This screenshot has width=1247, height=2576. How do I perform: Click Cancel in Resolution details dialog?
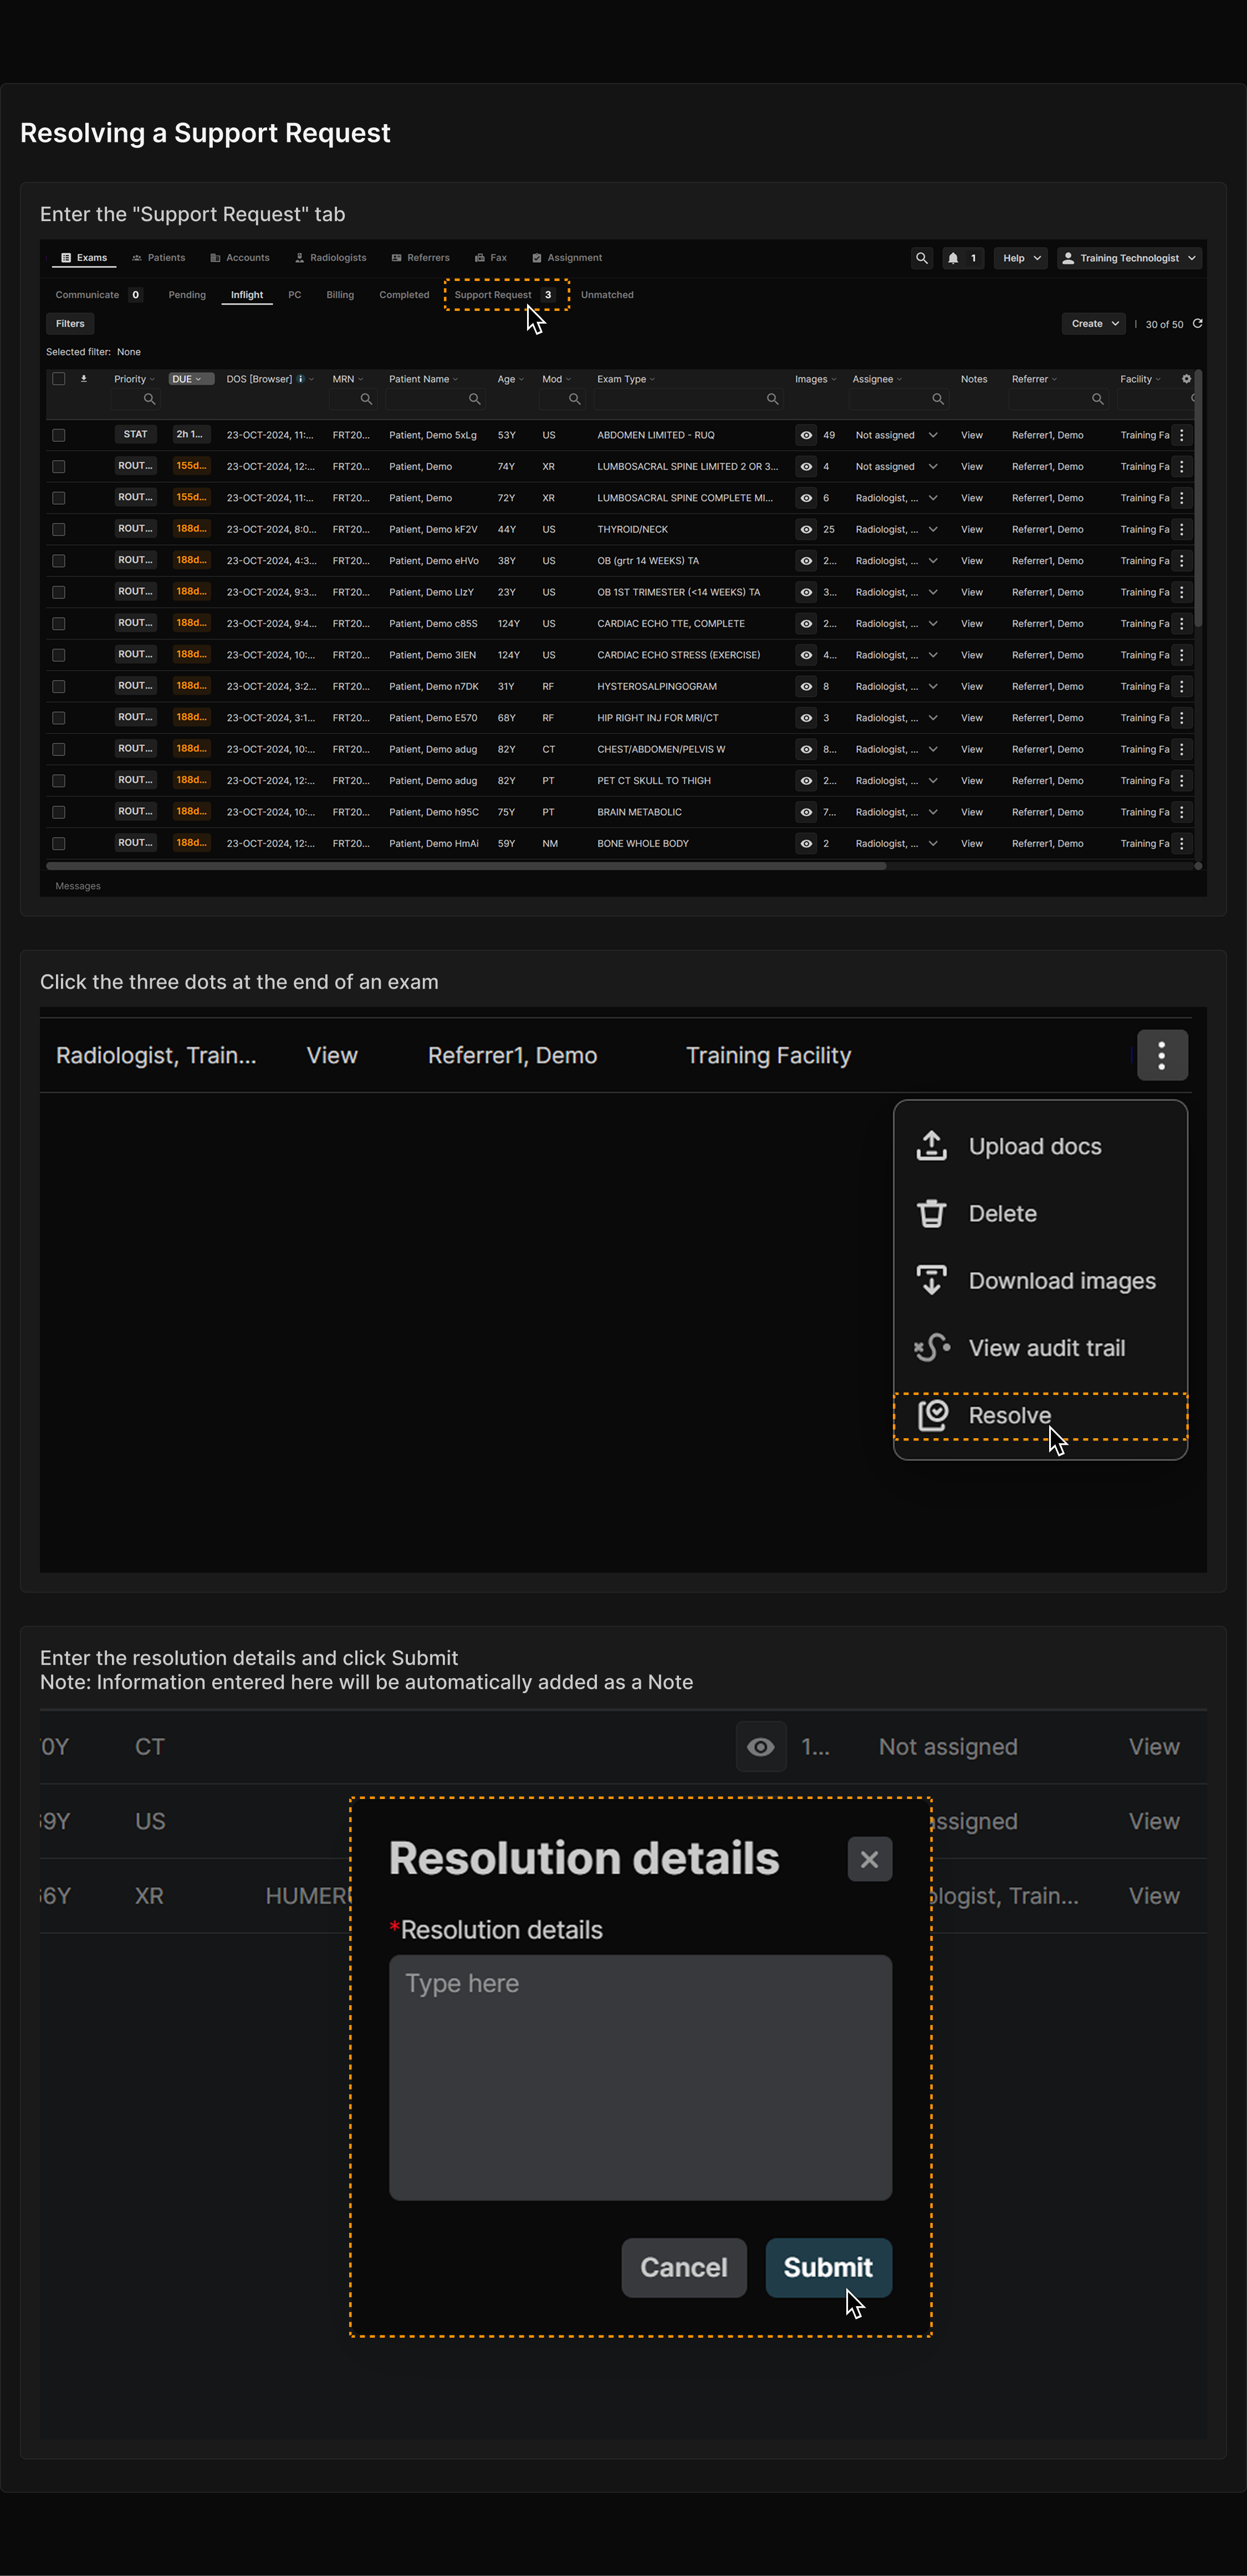point(684,2267)
